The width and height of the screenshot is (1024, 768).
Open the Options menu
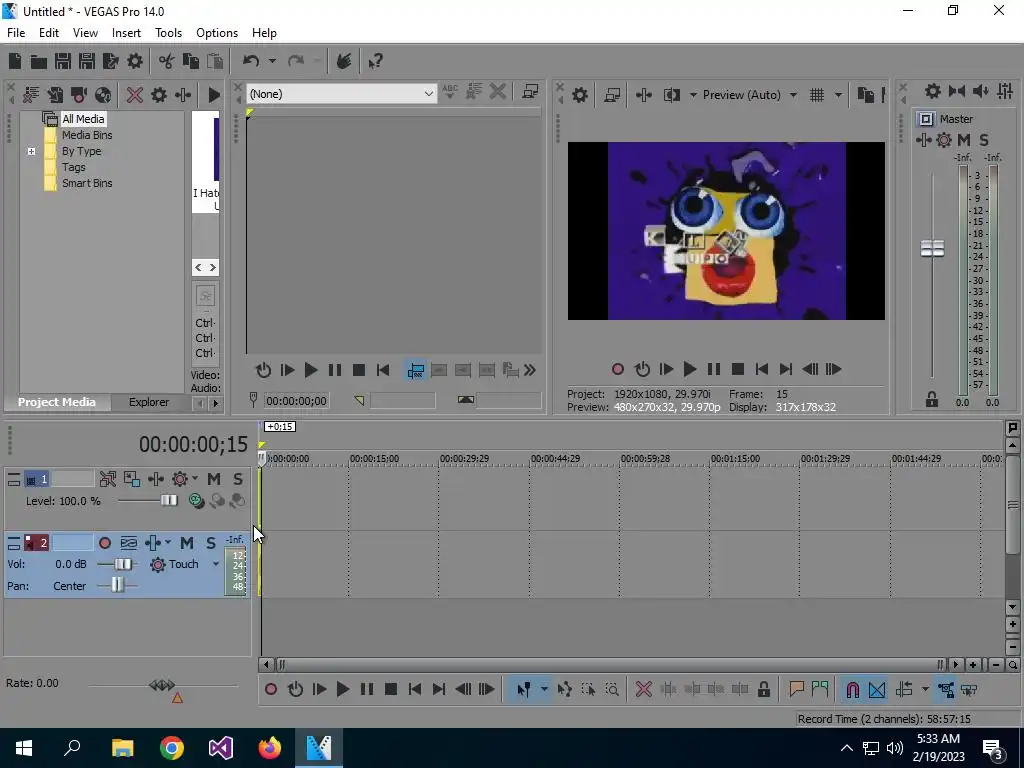217,33
